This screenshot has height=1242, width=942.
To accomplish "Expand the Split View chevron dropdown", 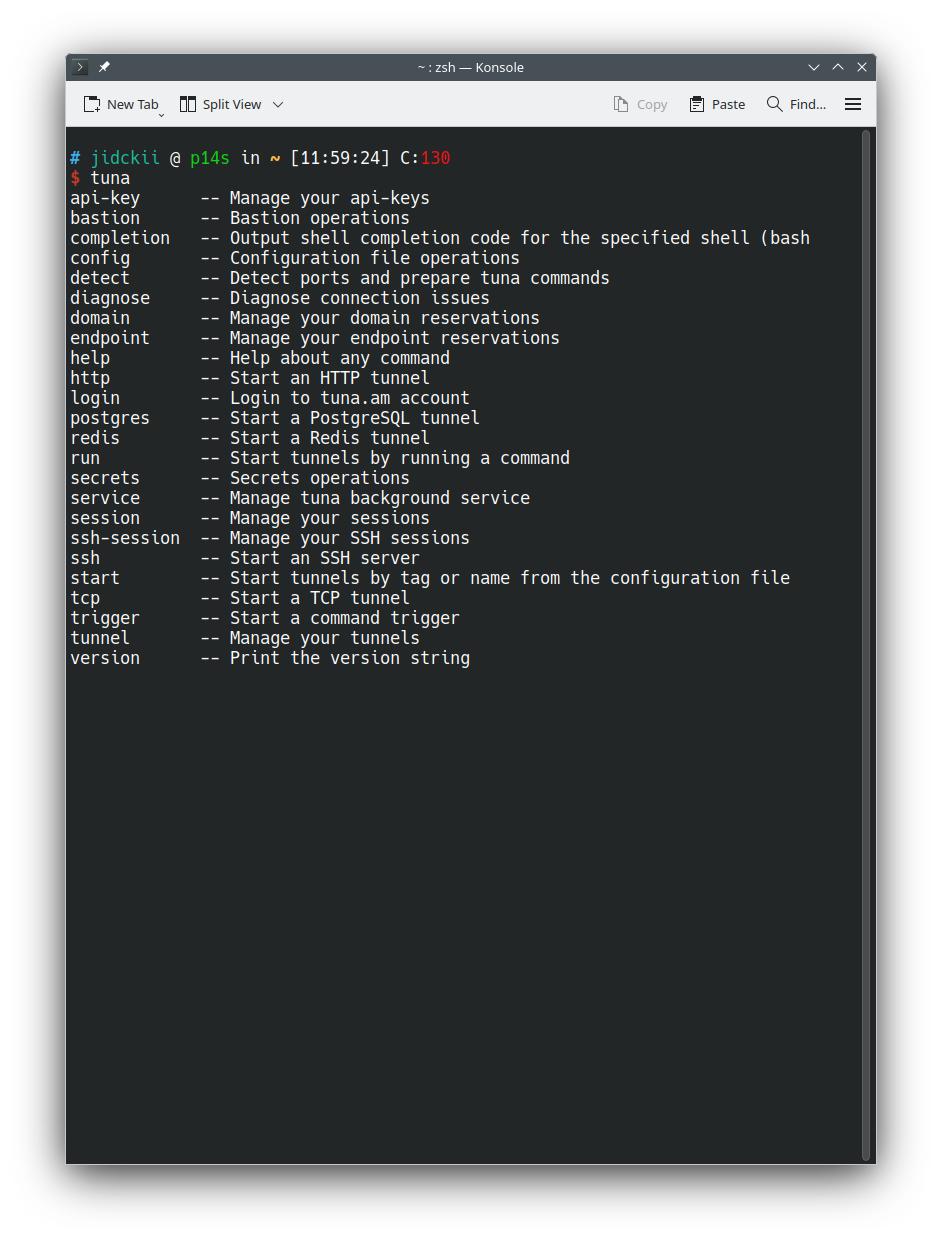I will tap(278, 104).
